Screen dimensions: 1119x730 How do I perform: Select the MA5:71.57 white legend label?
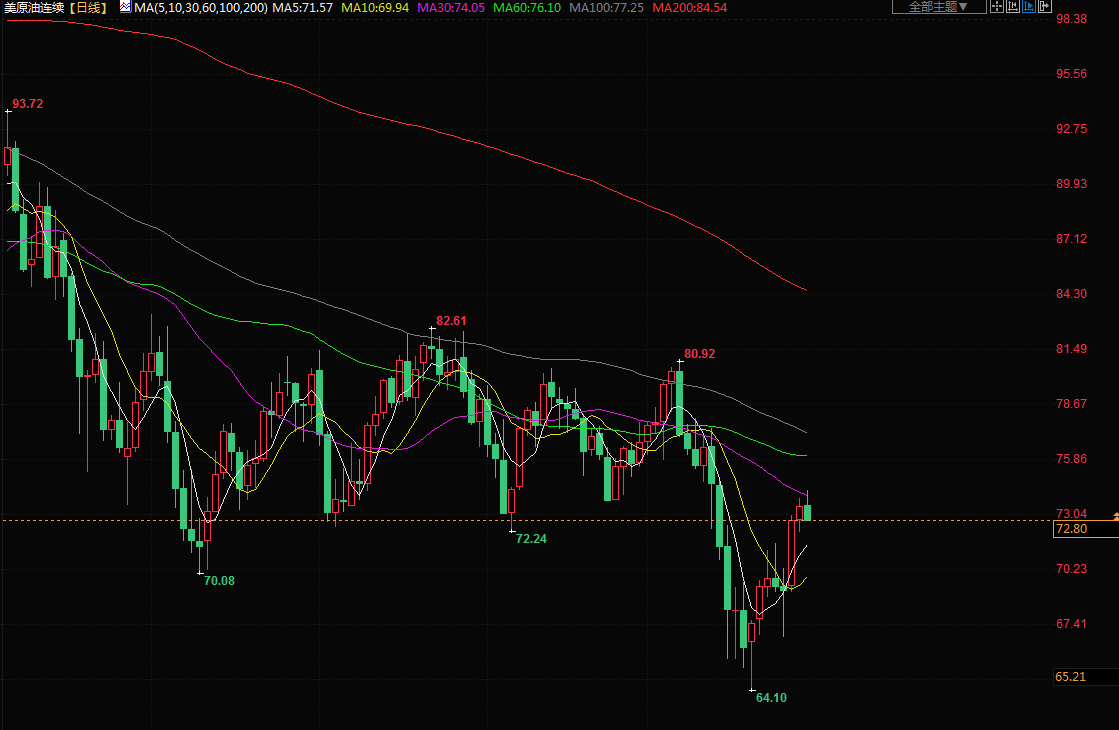[x=303, y=7]
